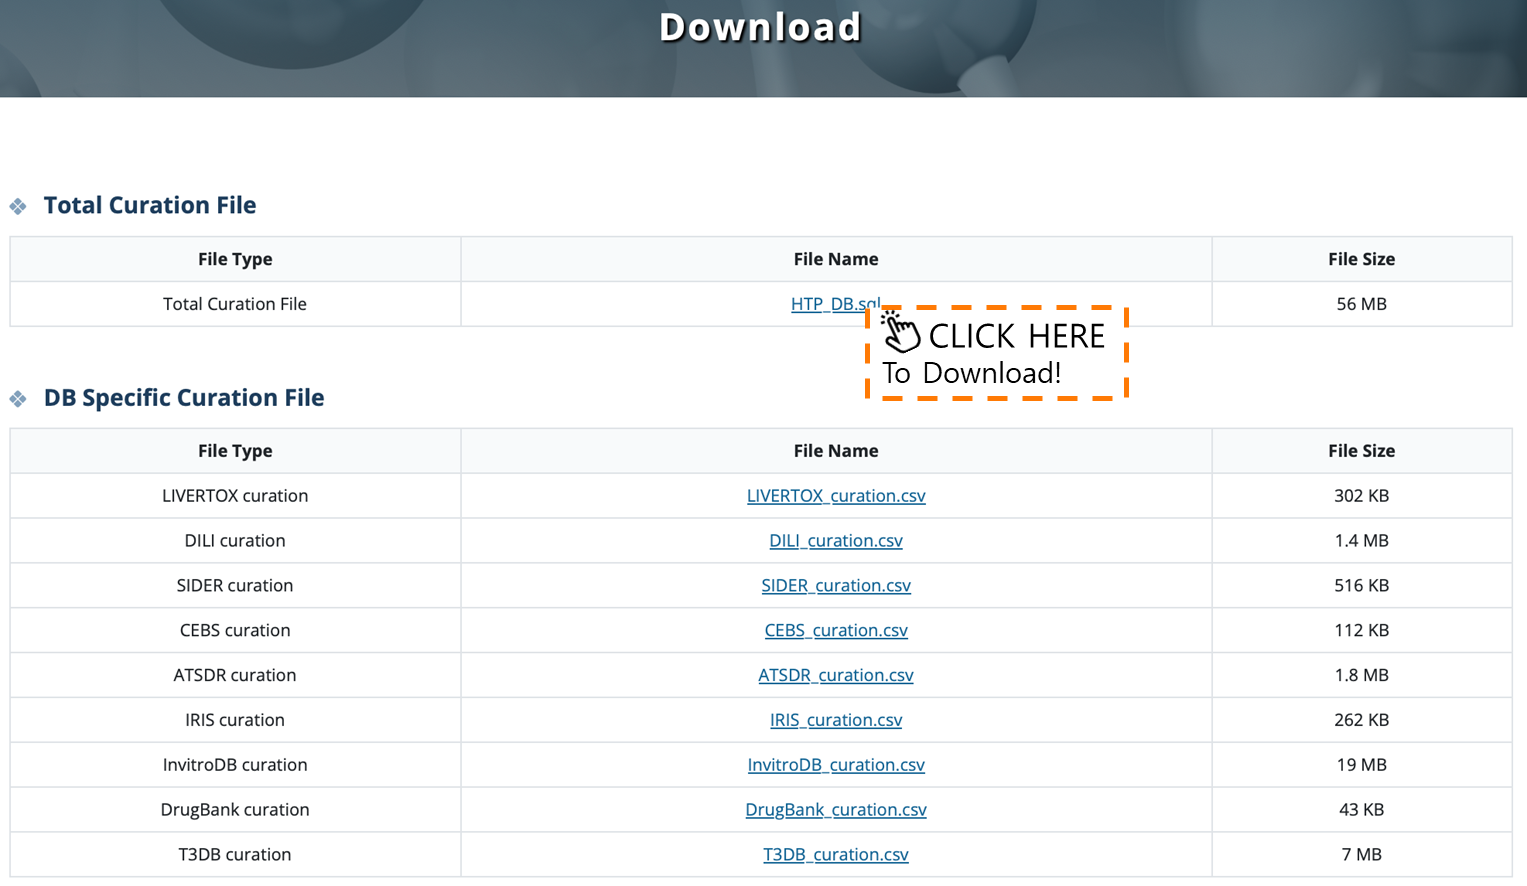Select the '1.8 MB' size value
Screen dimensions: 1527x886
point(1362,676)
